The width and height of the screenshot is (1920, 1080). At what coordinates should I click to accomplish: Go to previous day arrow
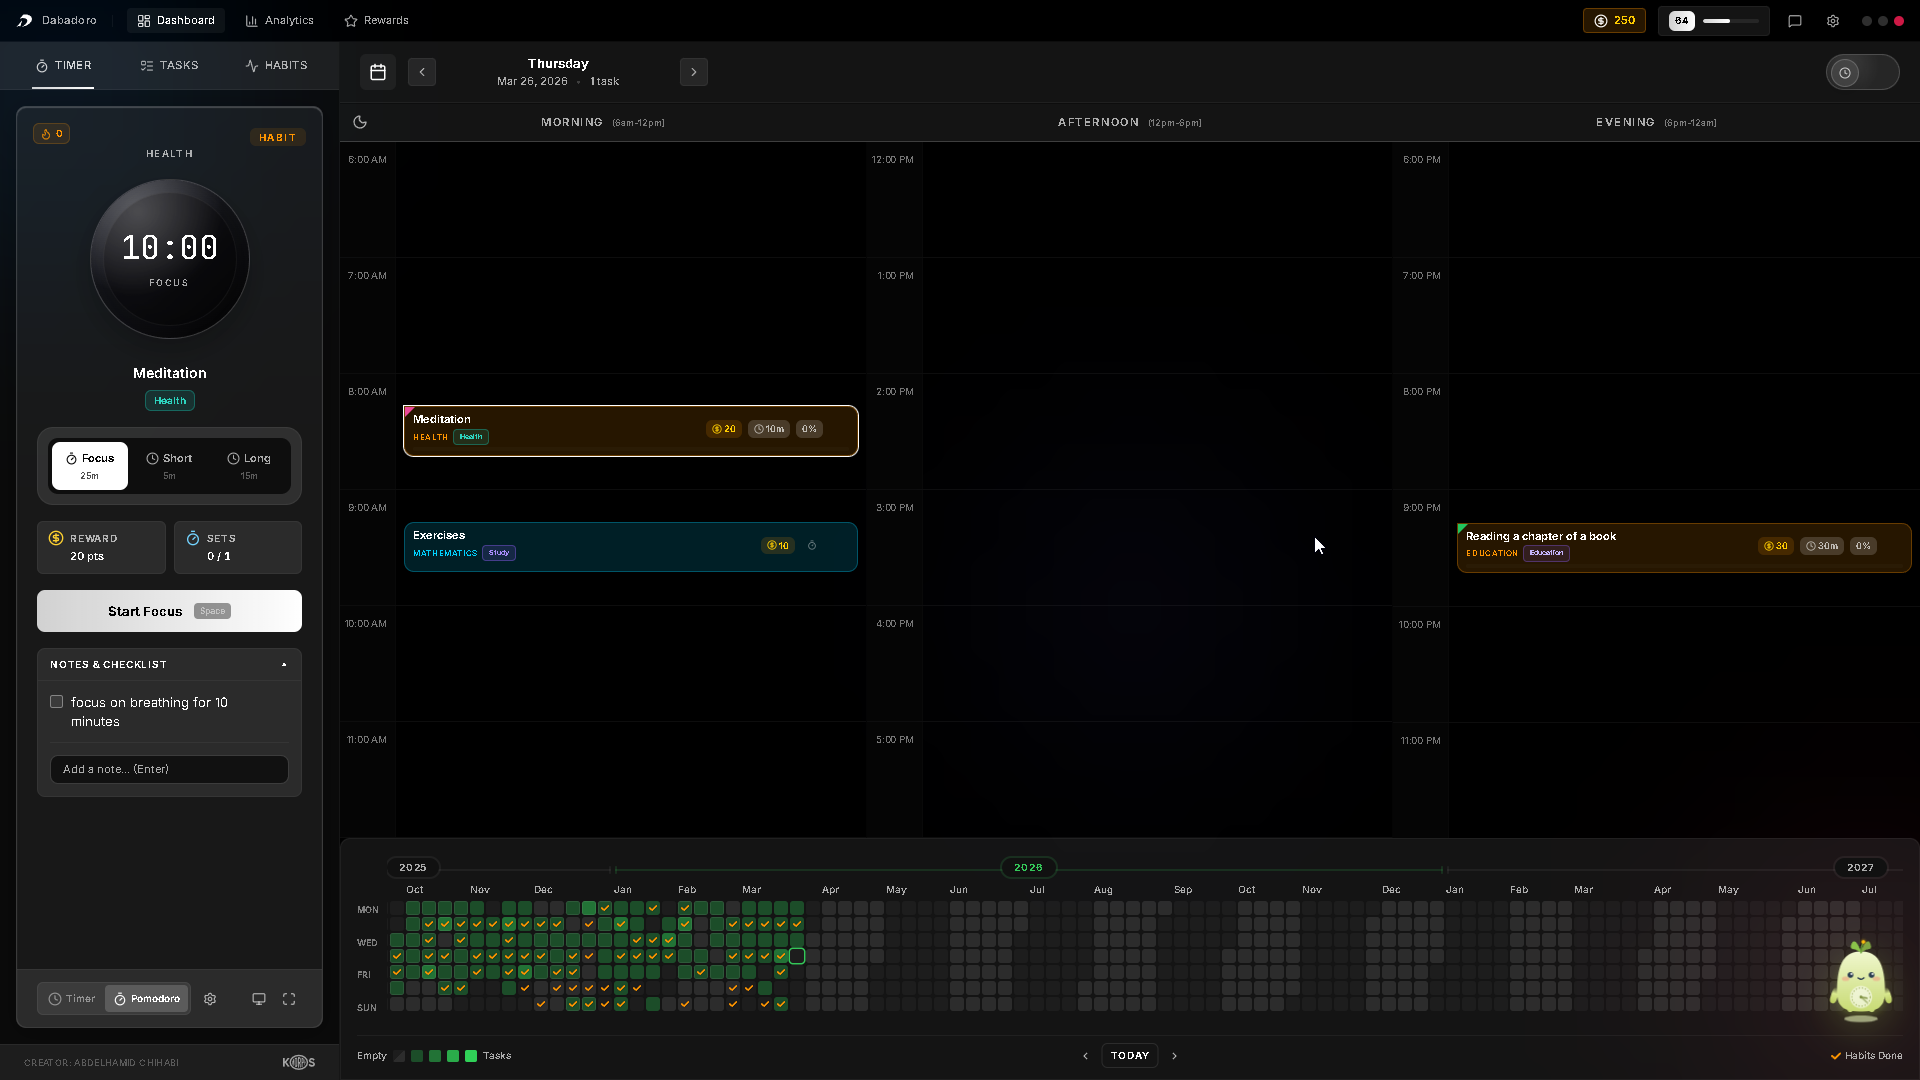(422, 72)
